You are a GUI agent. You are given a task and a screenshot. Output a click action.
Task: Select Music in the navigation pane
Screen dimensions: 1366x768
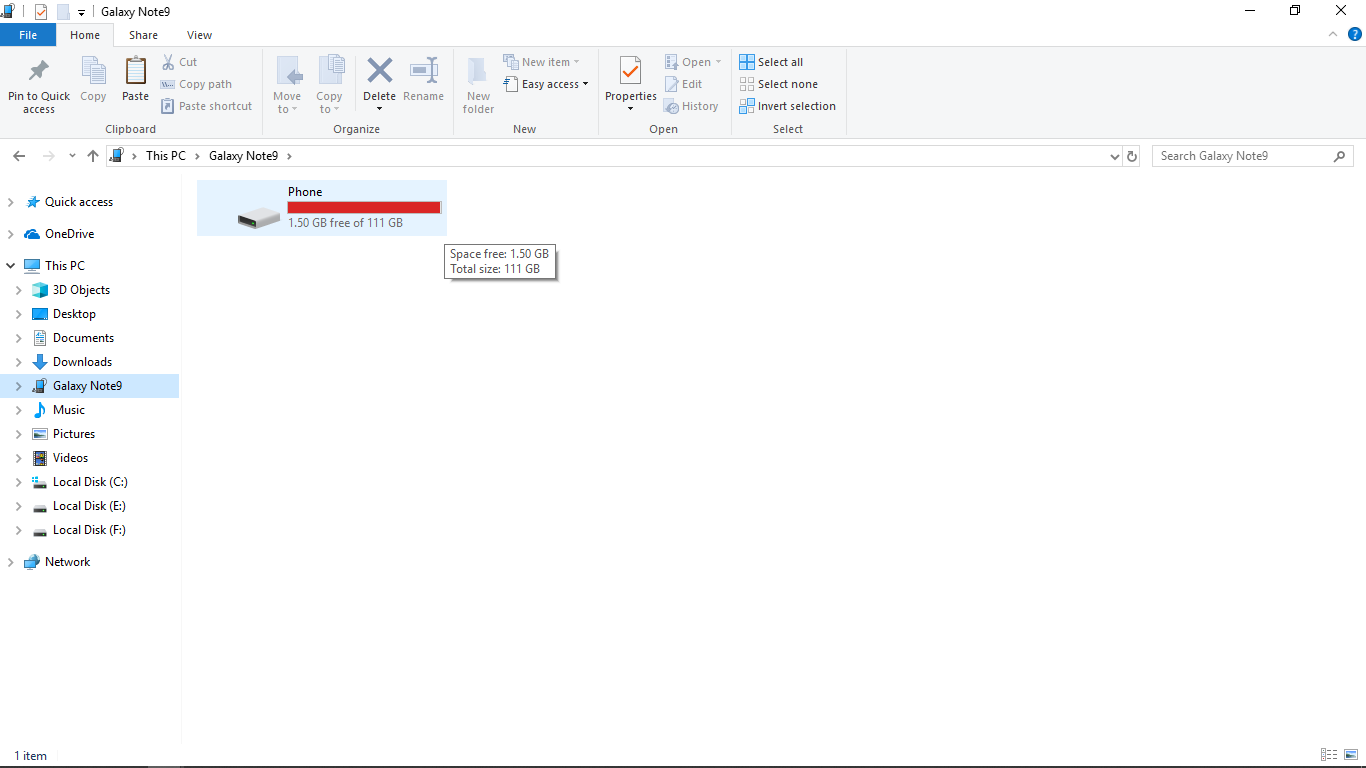pyautogui.click(x=68, y=410)
